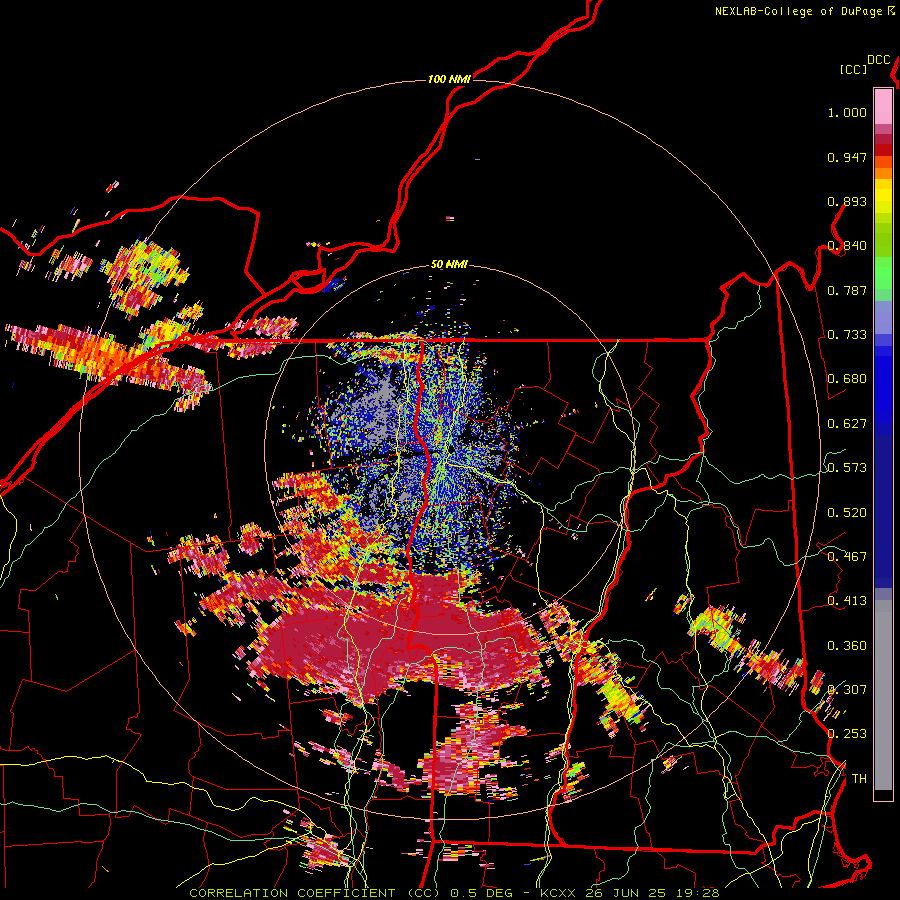Image resolution: width=900 pixels, height=900 pixels.
Task: Click the 0.627 scale value
Action: tap(847, 424)
